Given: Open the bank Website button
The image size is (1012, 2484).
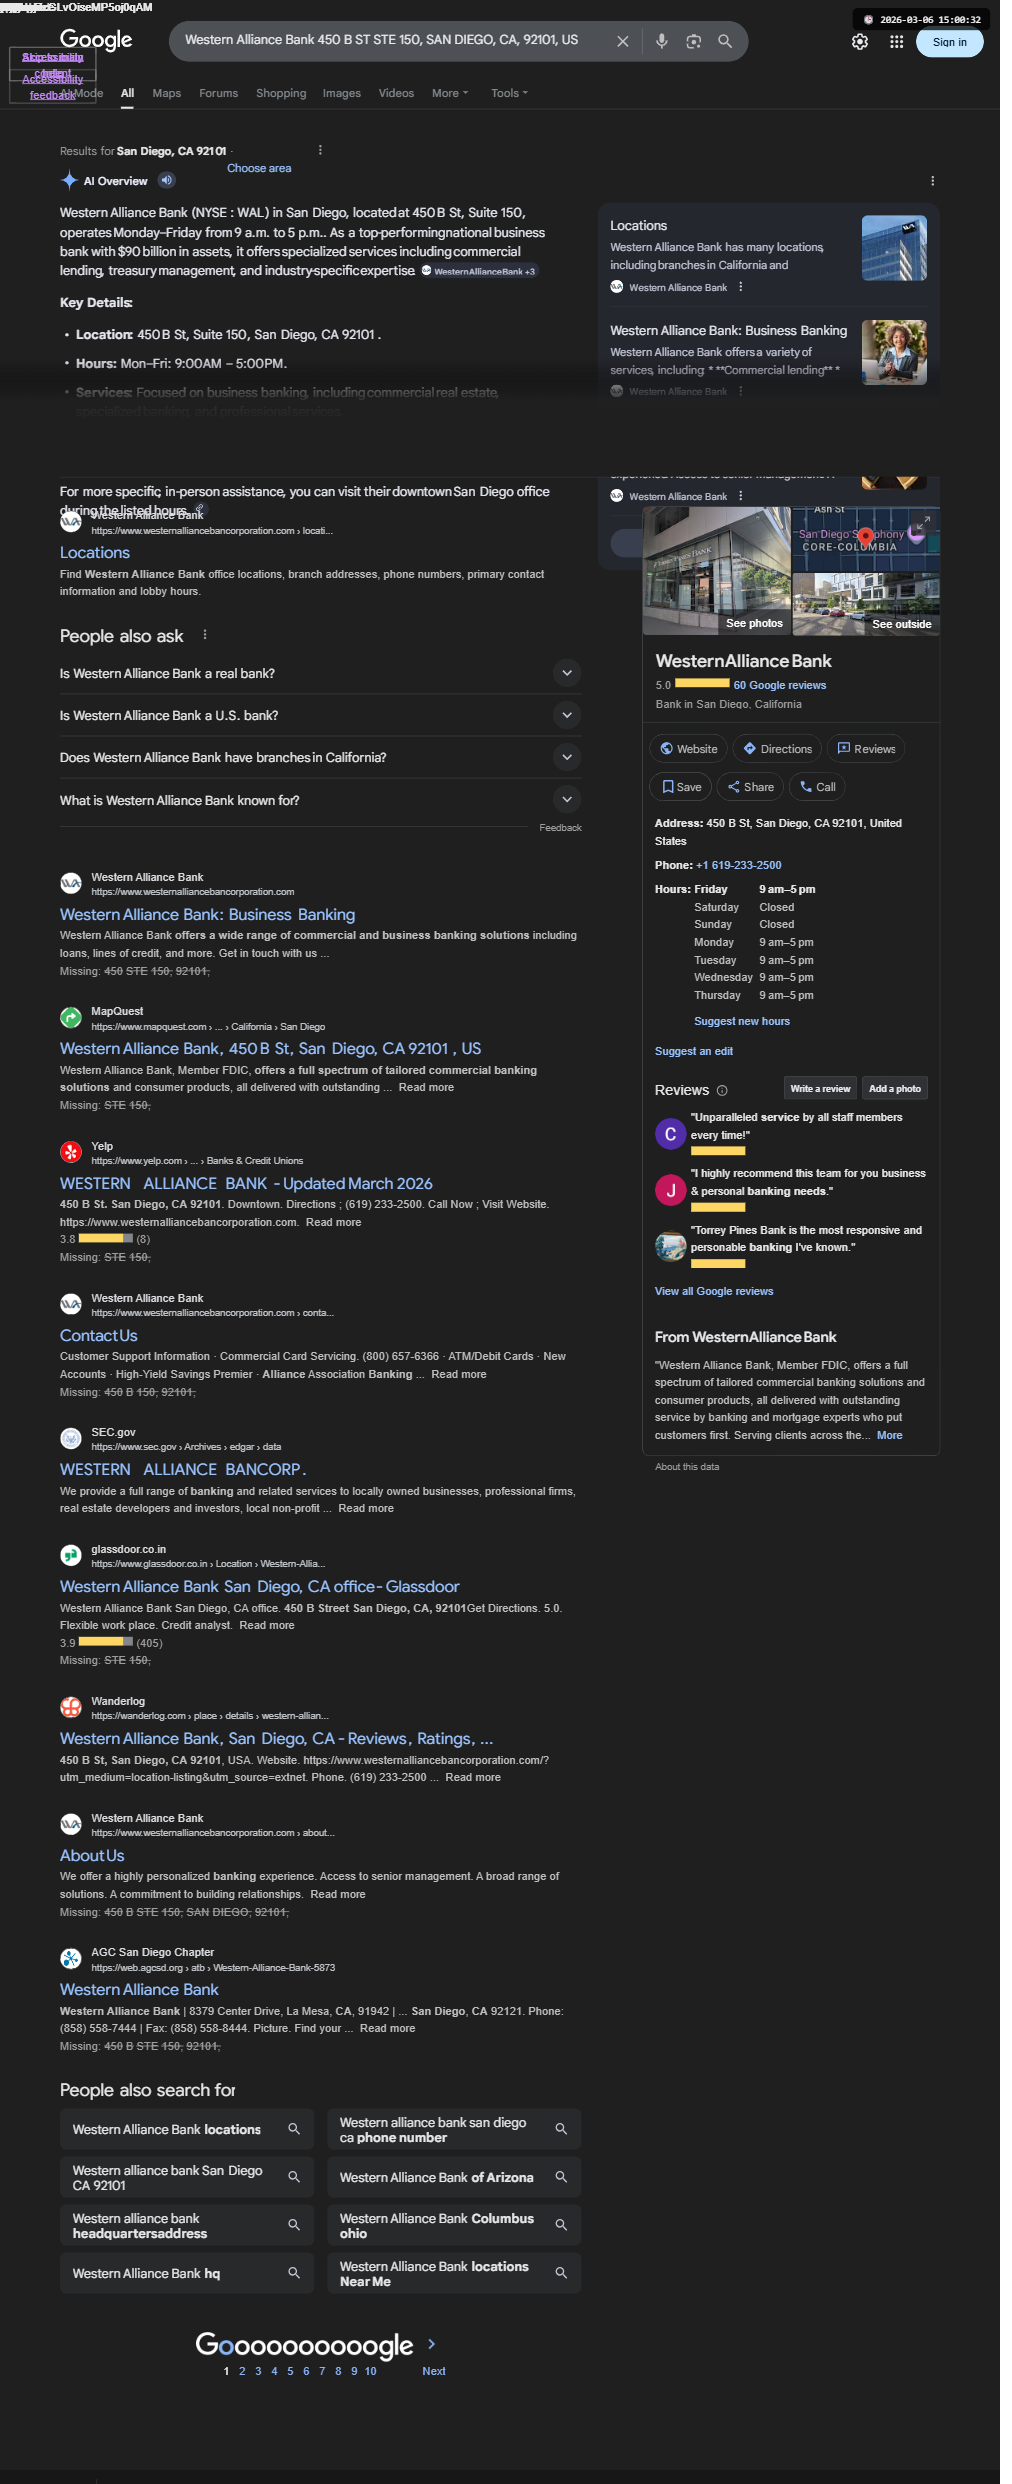Looking at the screenshot, I should point(688,749).
